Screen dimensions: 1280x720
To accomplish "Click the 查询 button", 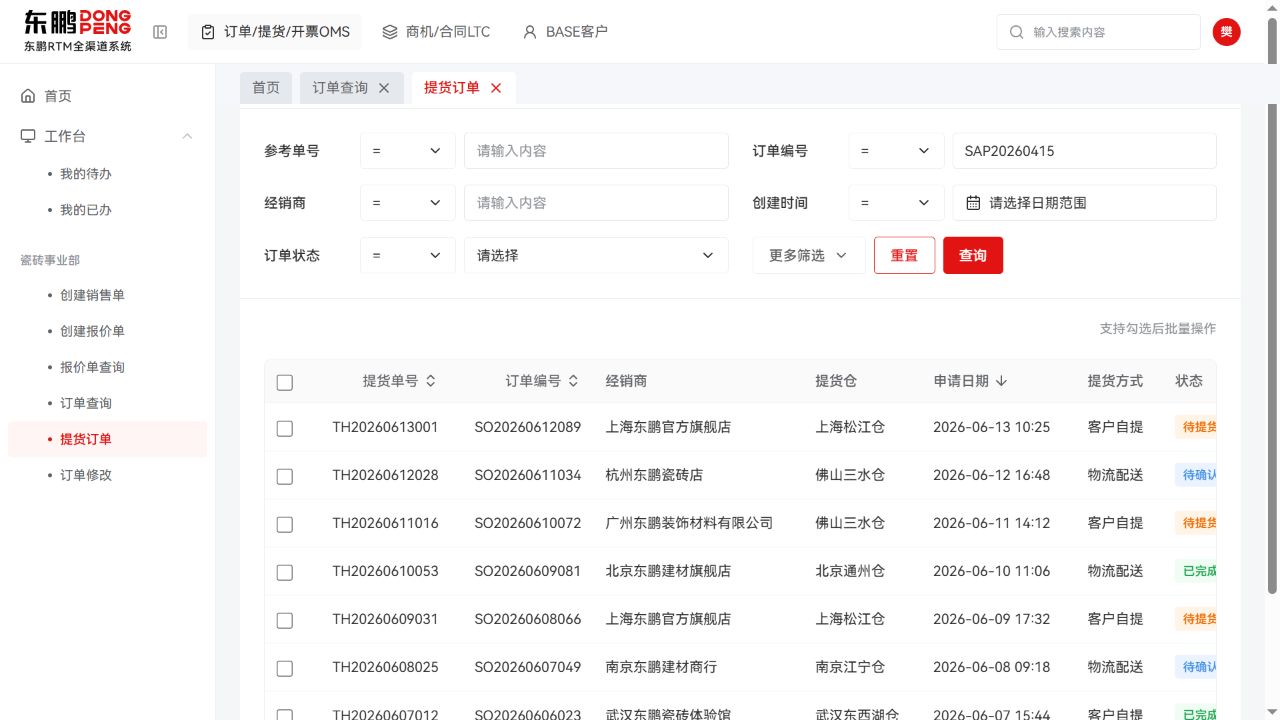I will point(973,255).
